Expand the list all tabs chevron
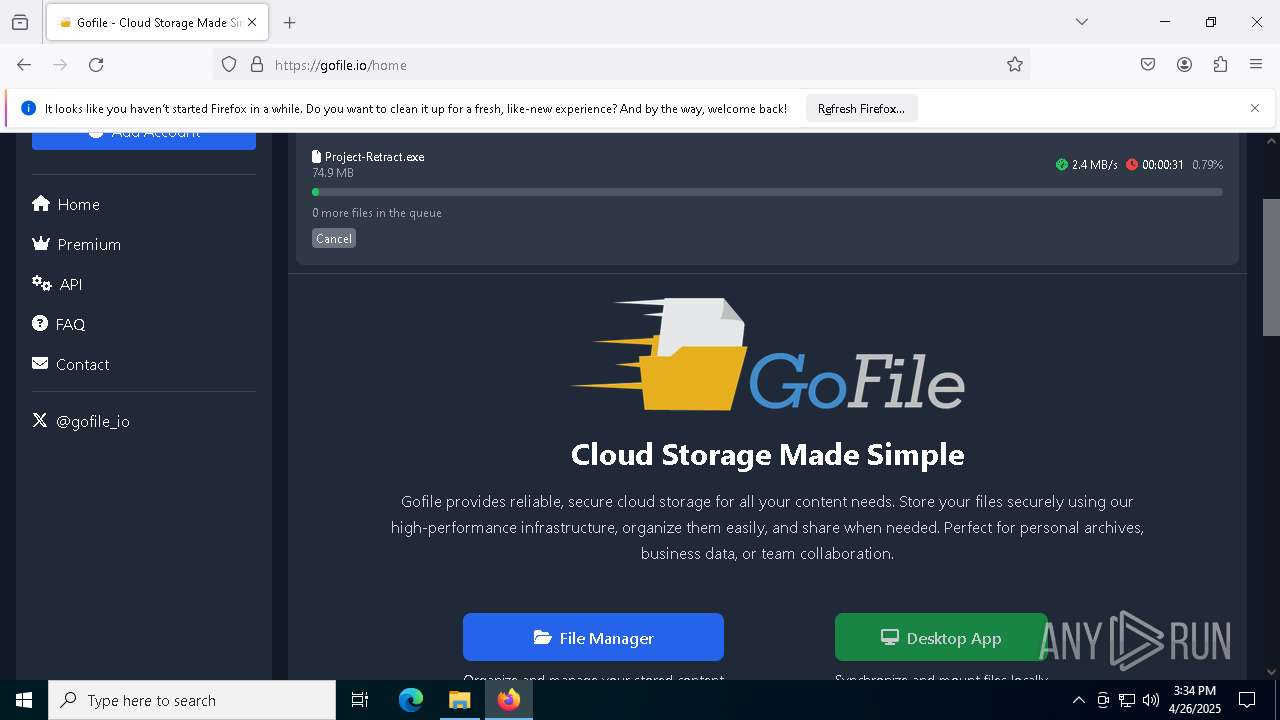The height and width of the screenshot is (720, 1280). (1082, 22)
